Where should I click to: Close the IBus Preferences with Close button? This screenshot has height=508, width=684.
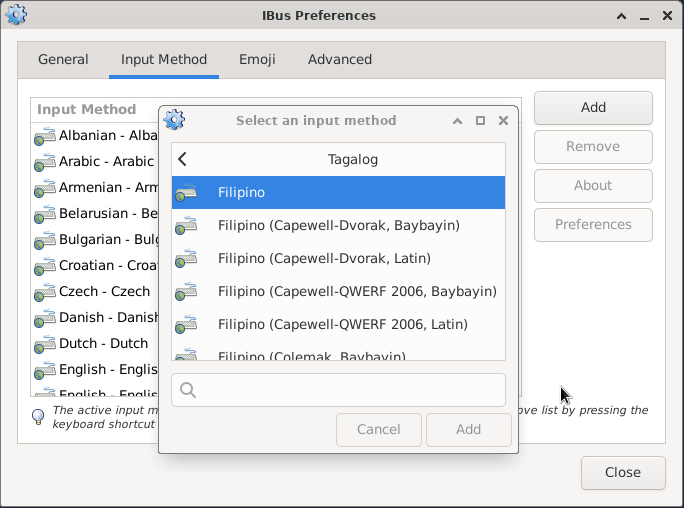(623, 473)
